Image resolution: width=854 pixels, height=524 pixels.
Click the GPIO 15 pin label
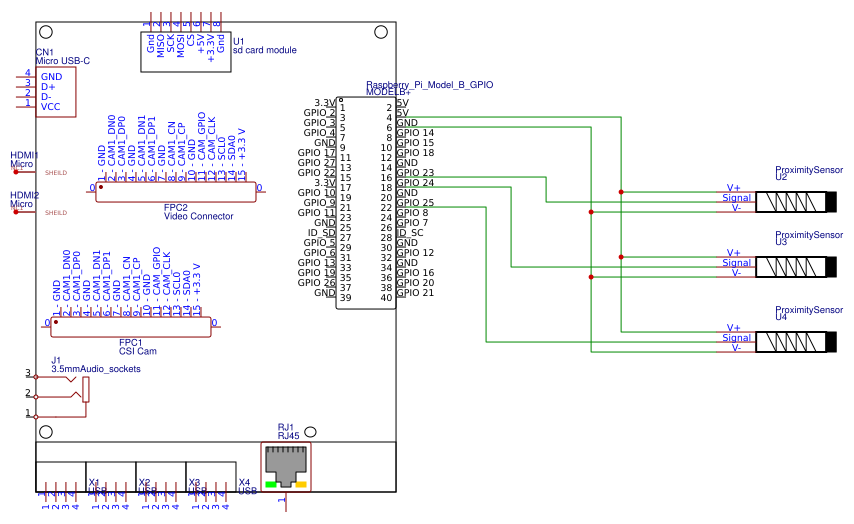pyautogui.click(x=415, y=143)
